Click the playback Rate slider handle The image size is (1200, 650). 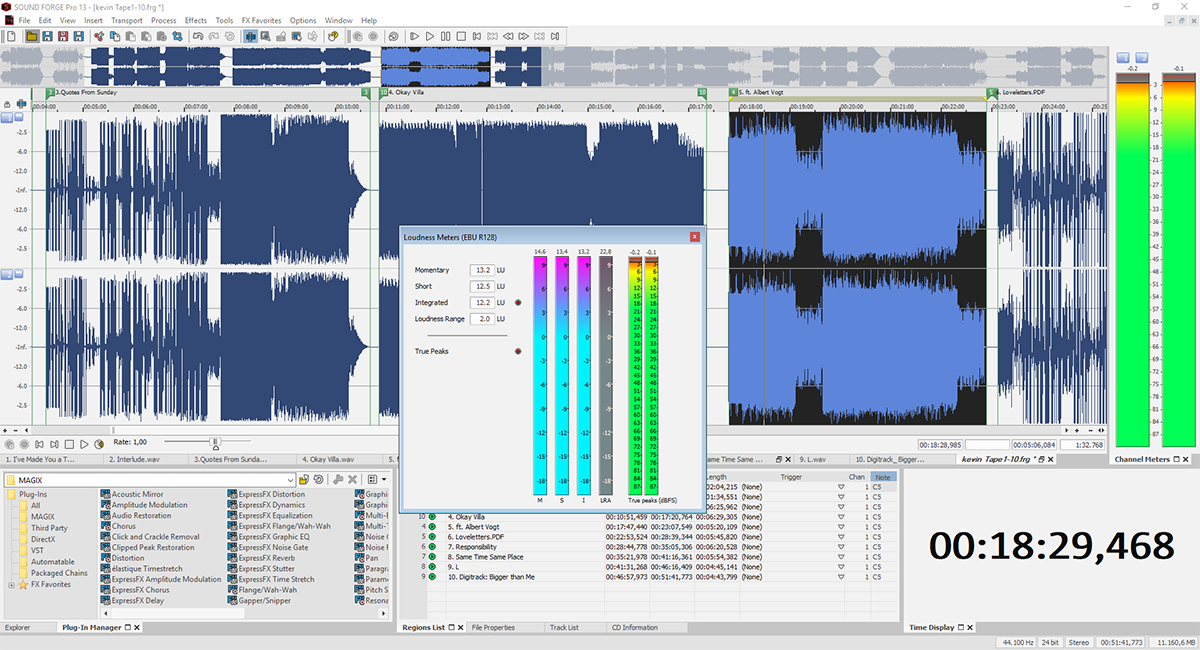pos(215,442)
